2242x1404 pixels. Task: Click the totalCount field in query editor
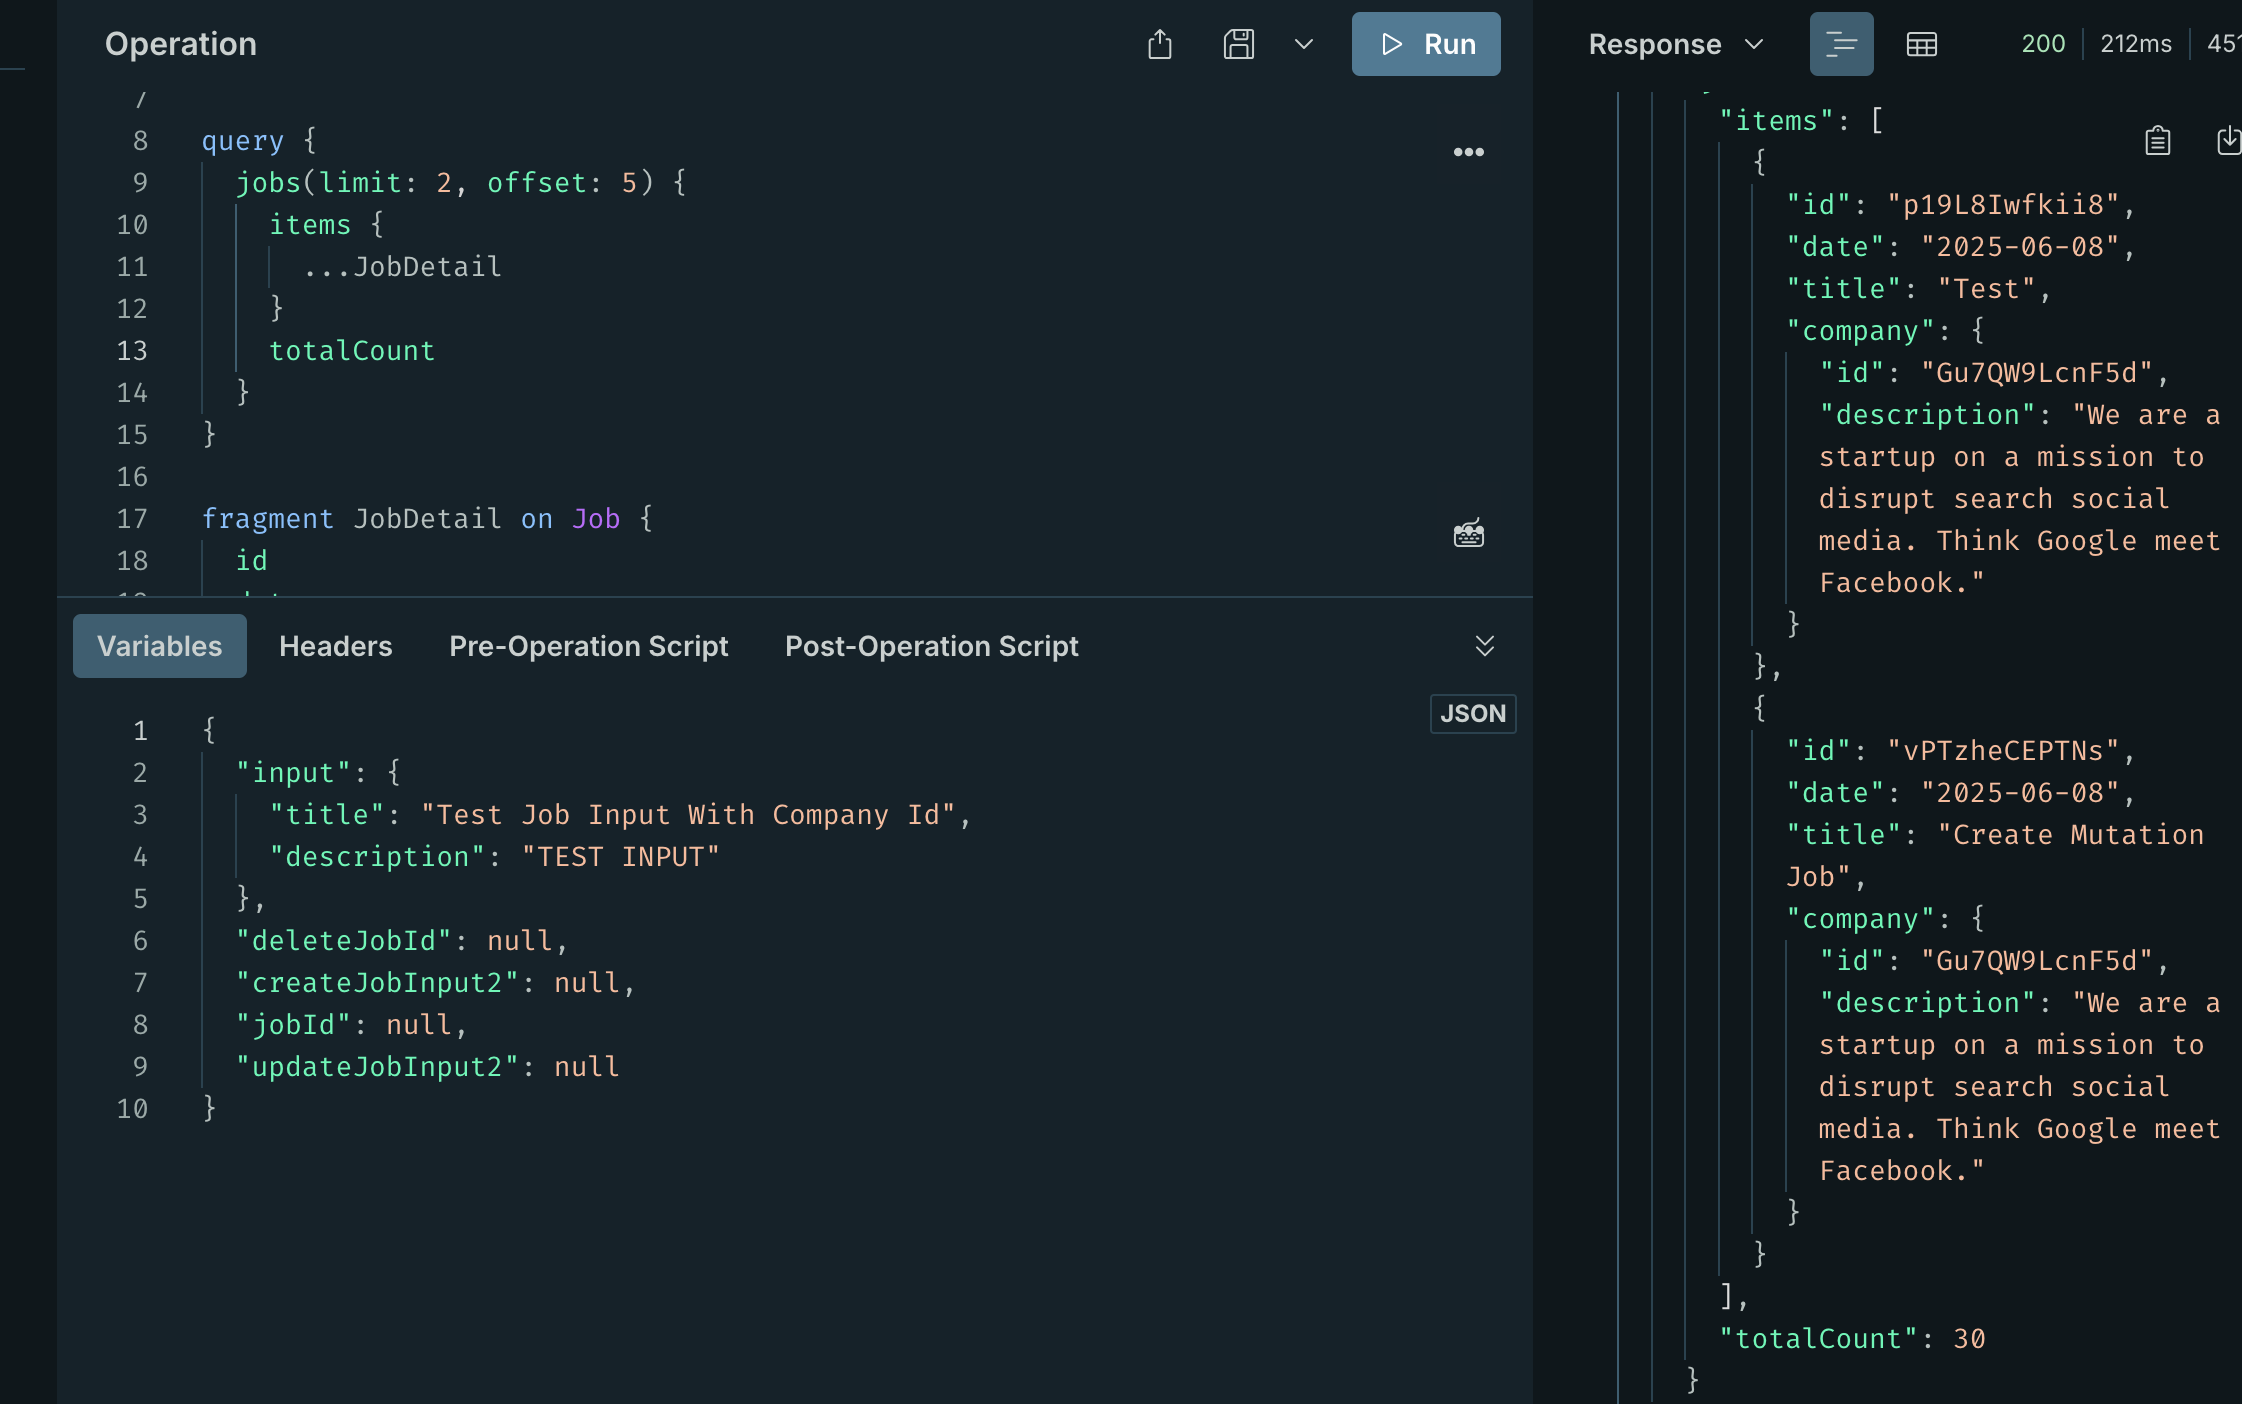352,351
